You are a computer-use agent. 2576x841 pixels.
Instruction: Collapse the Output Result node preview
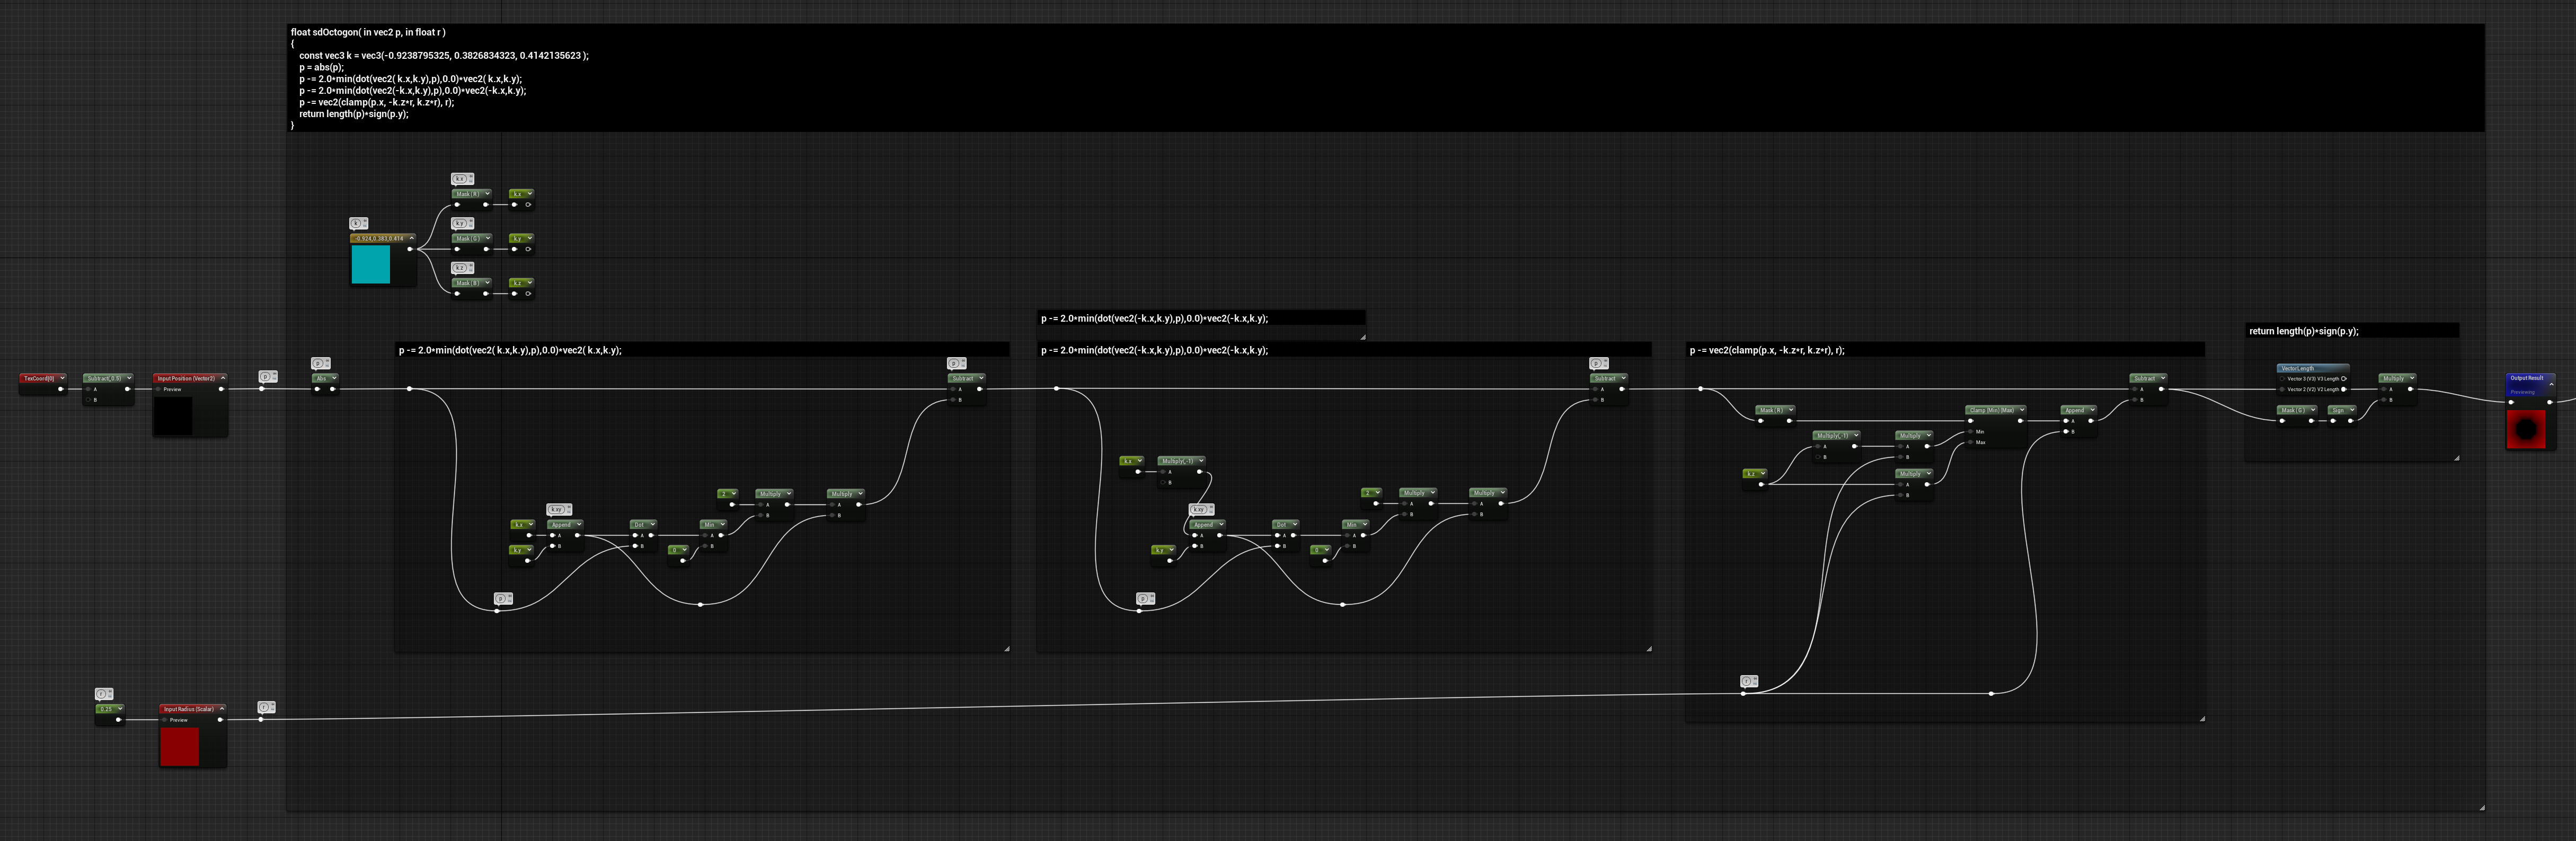pyautogui.click(x=2551, y=385)
